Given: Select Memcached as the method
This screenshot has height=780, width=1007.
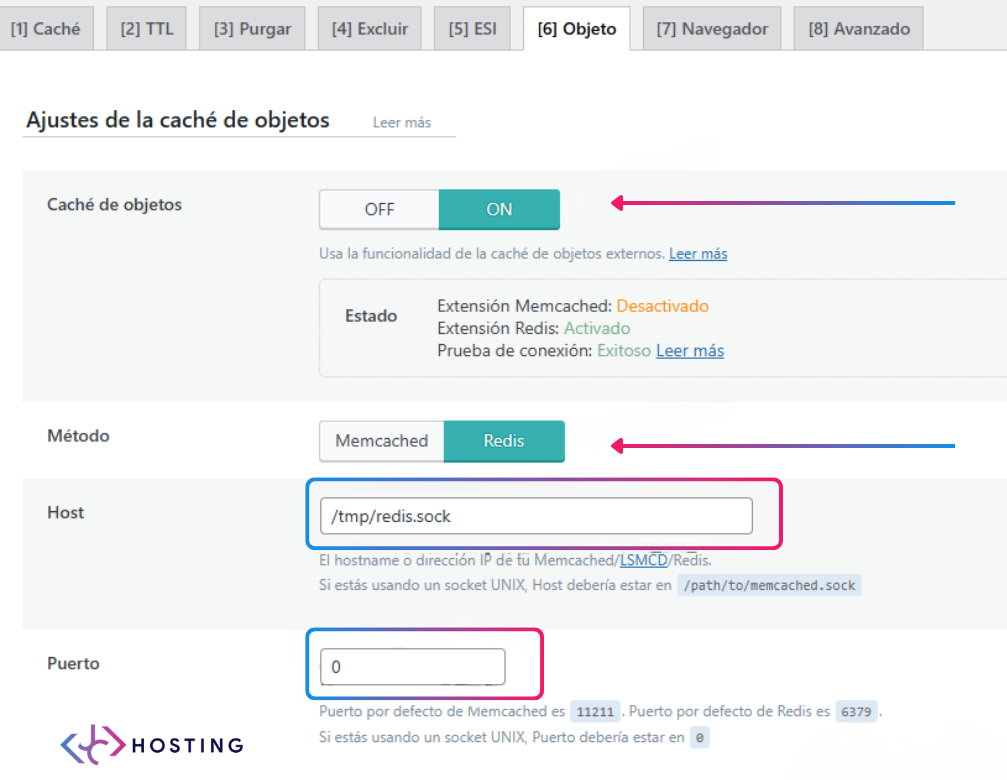Looking at the screenshot, I should [x=381, y=441].
